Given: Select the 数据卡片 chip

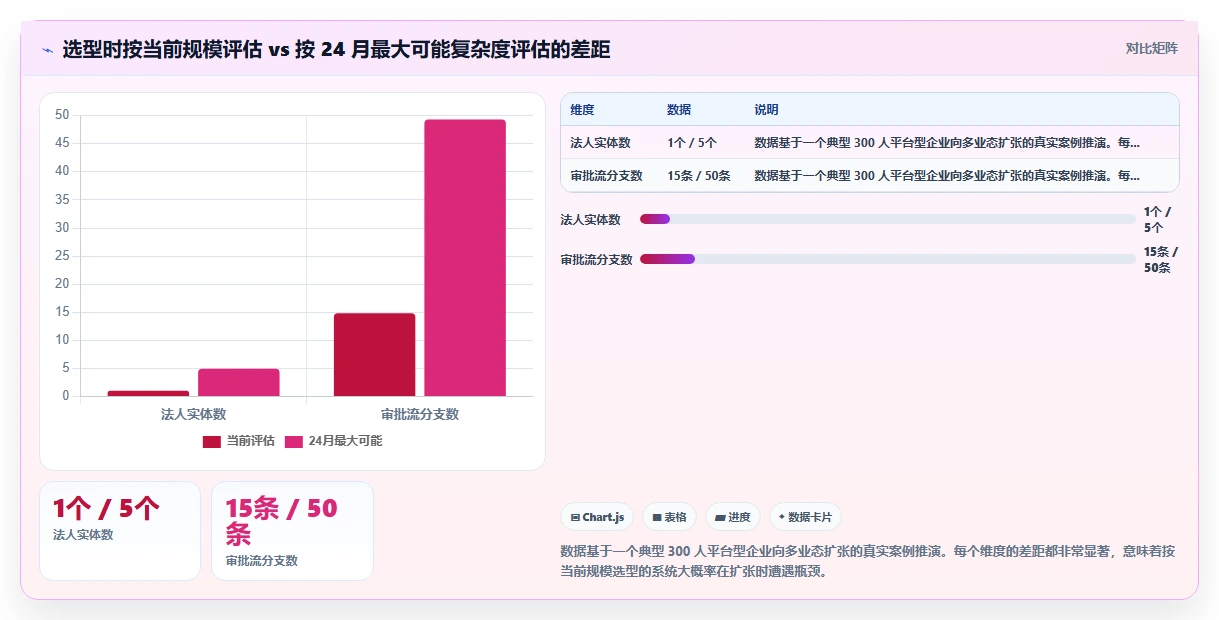Looking at the screenshot, I should point(805,517).
